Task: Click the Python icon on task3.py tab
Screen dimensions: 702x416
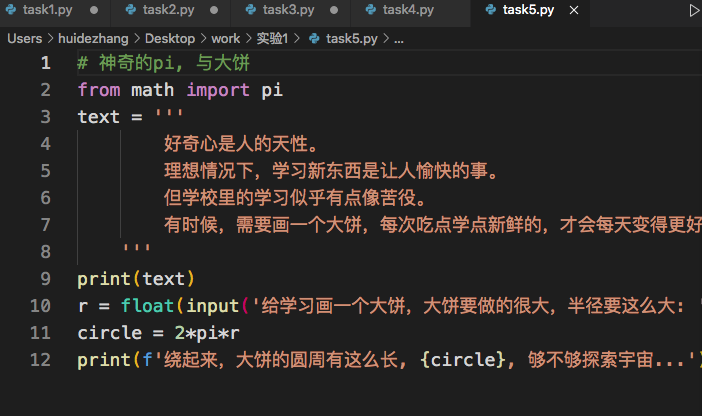Action: pyautogui.click(x=251, y=9)
